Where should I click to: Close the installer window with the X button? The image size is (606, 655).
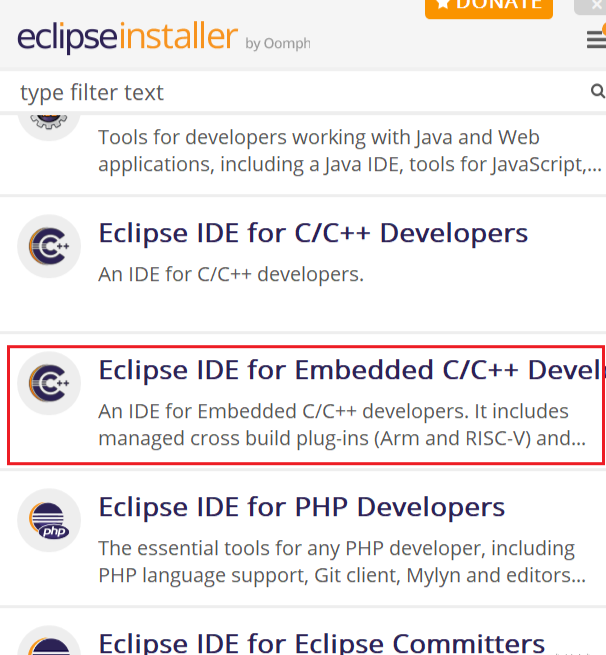596,5
